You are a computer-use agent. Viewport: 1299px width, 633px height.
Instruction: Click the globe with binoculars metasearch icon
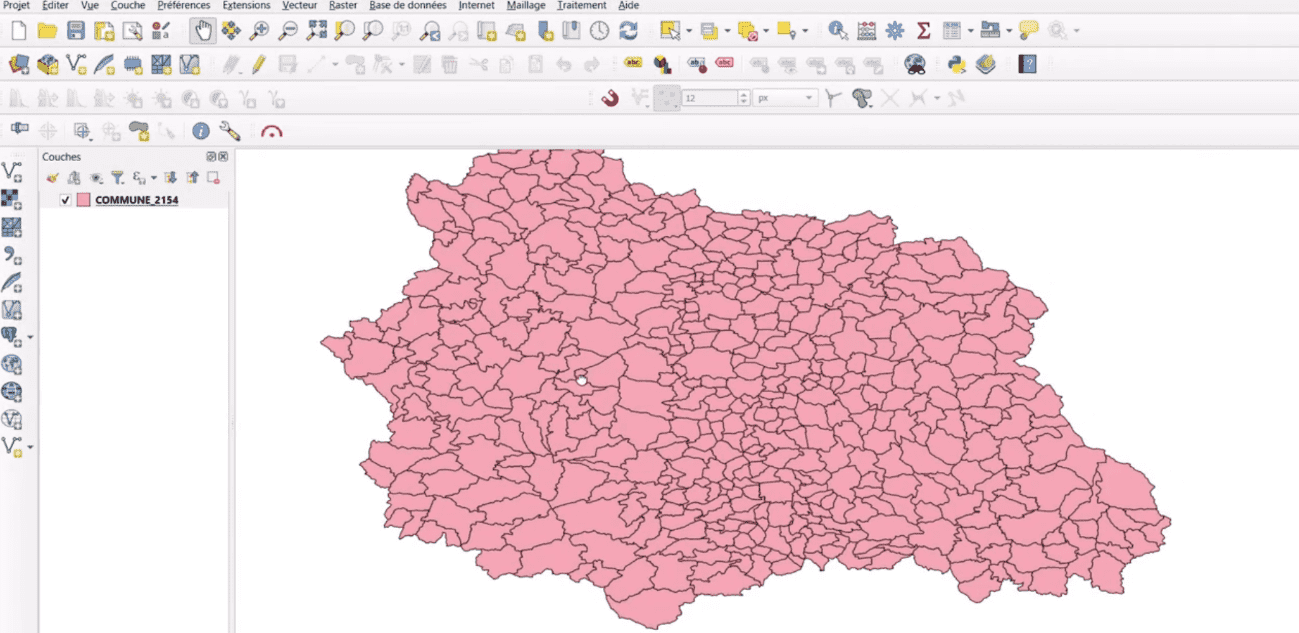tap(914, 65)
